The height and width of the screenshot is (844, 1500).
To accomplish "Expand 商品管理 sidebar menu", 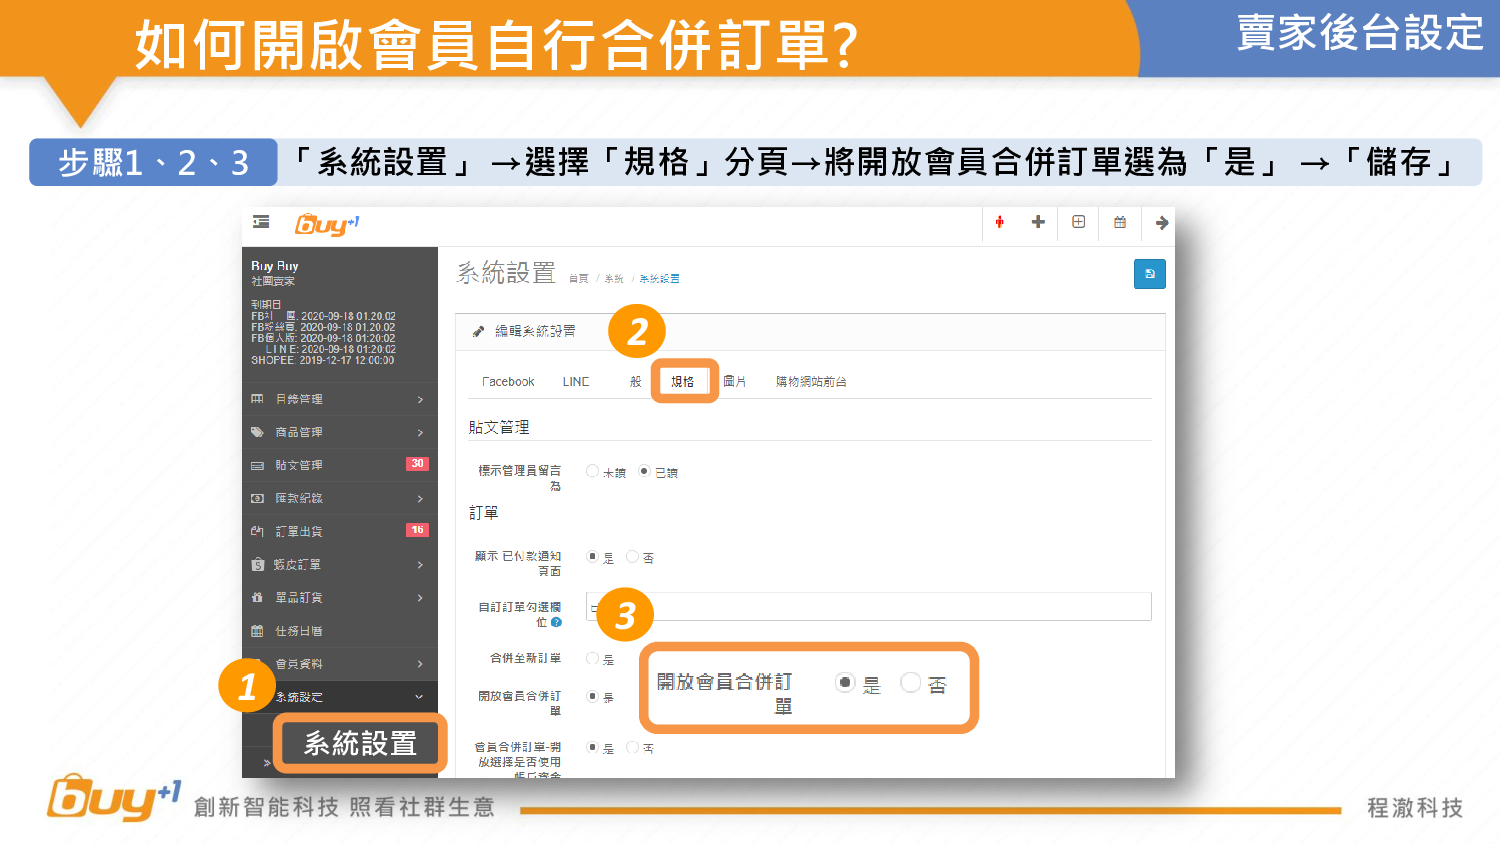I will 340,432.
